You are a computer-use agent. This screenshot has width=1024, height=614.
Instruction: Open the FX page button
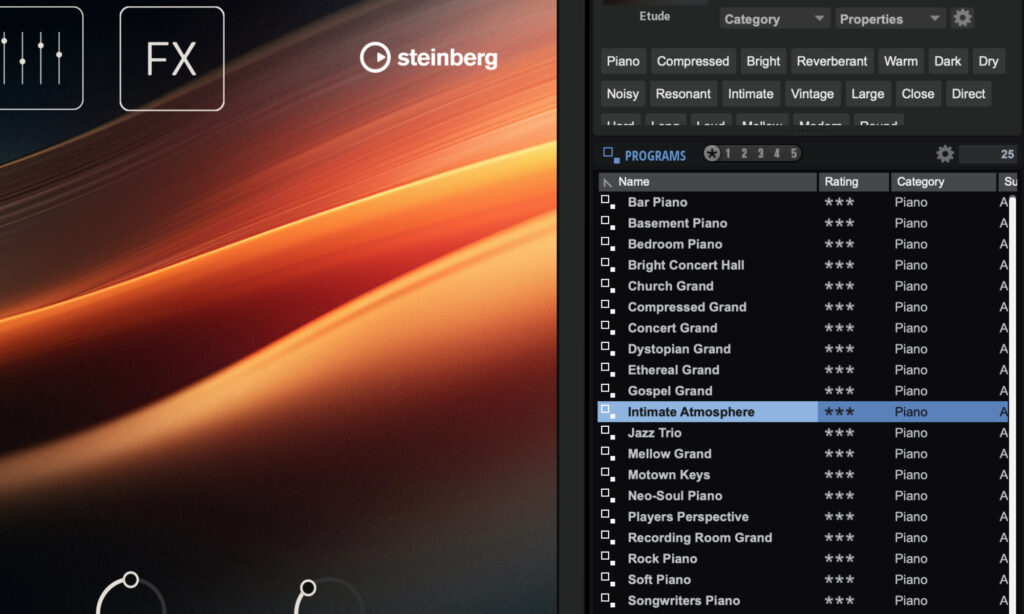(x=172, y=58)
